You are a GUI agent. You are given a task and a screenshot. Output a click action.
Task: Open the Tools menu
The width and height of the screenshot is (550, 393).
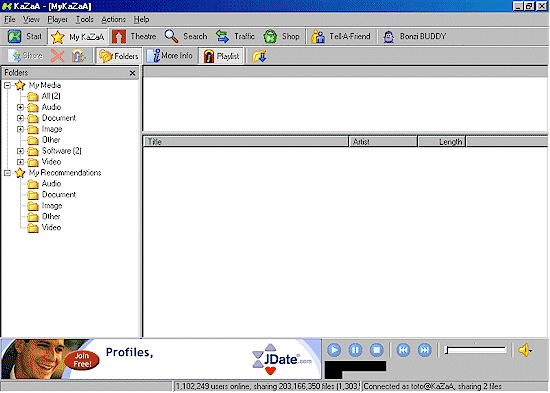click(85, 20)
